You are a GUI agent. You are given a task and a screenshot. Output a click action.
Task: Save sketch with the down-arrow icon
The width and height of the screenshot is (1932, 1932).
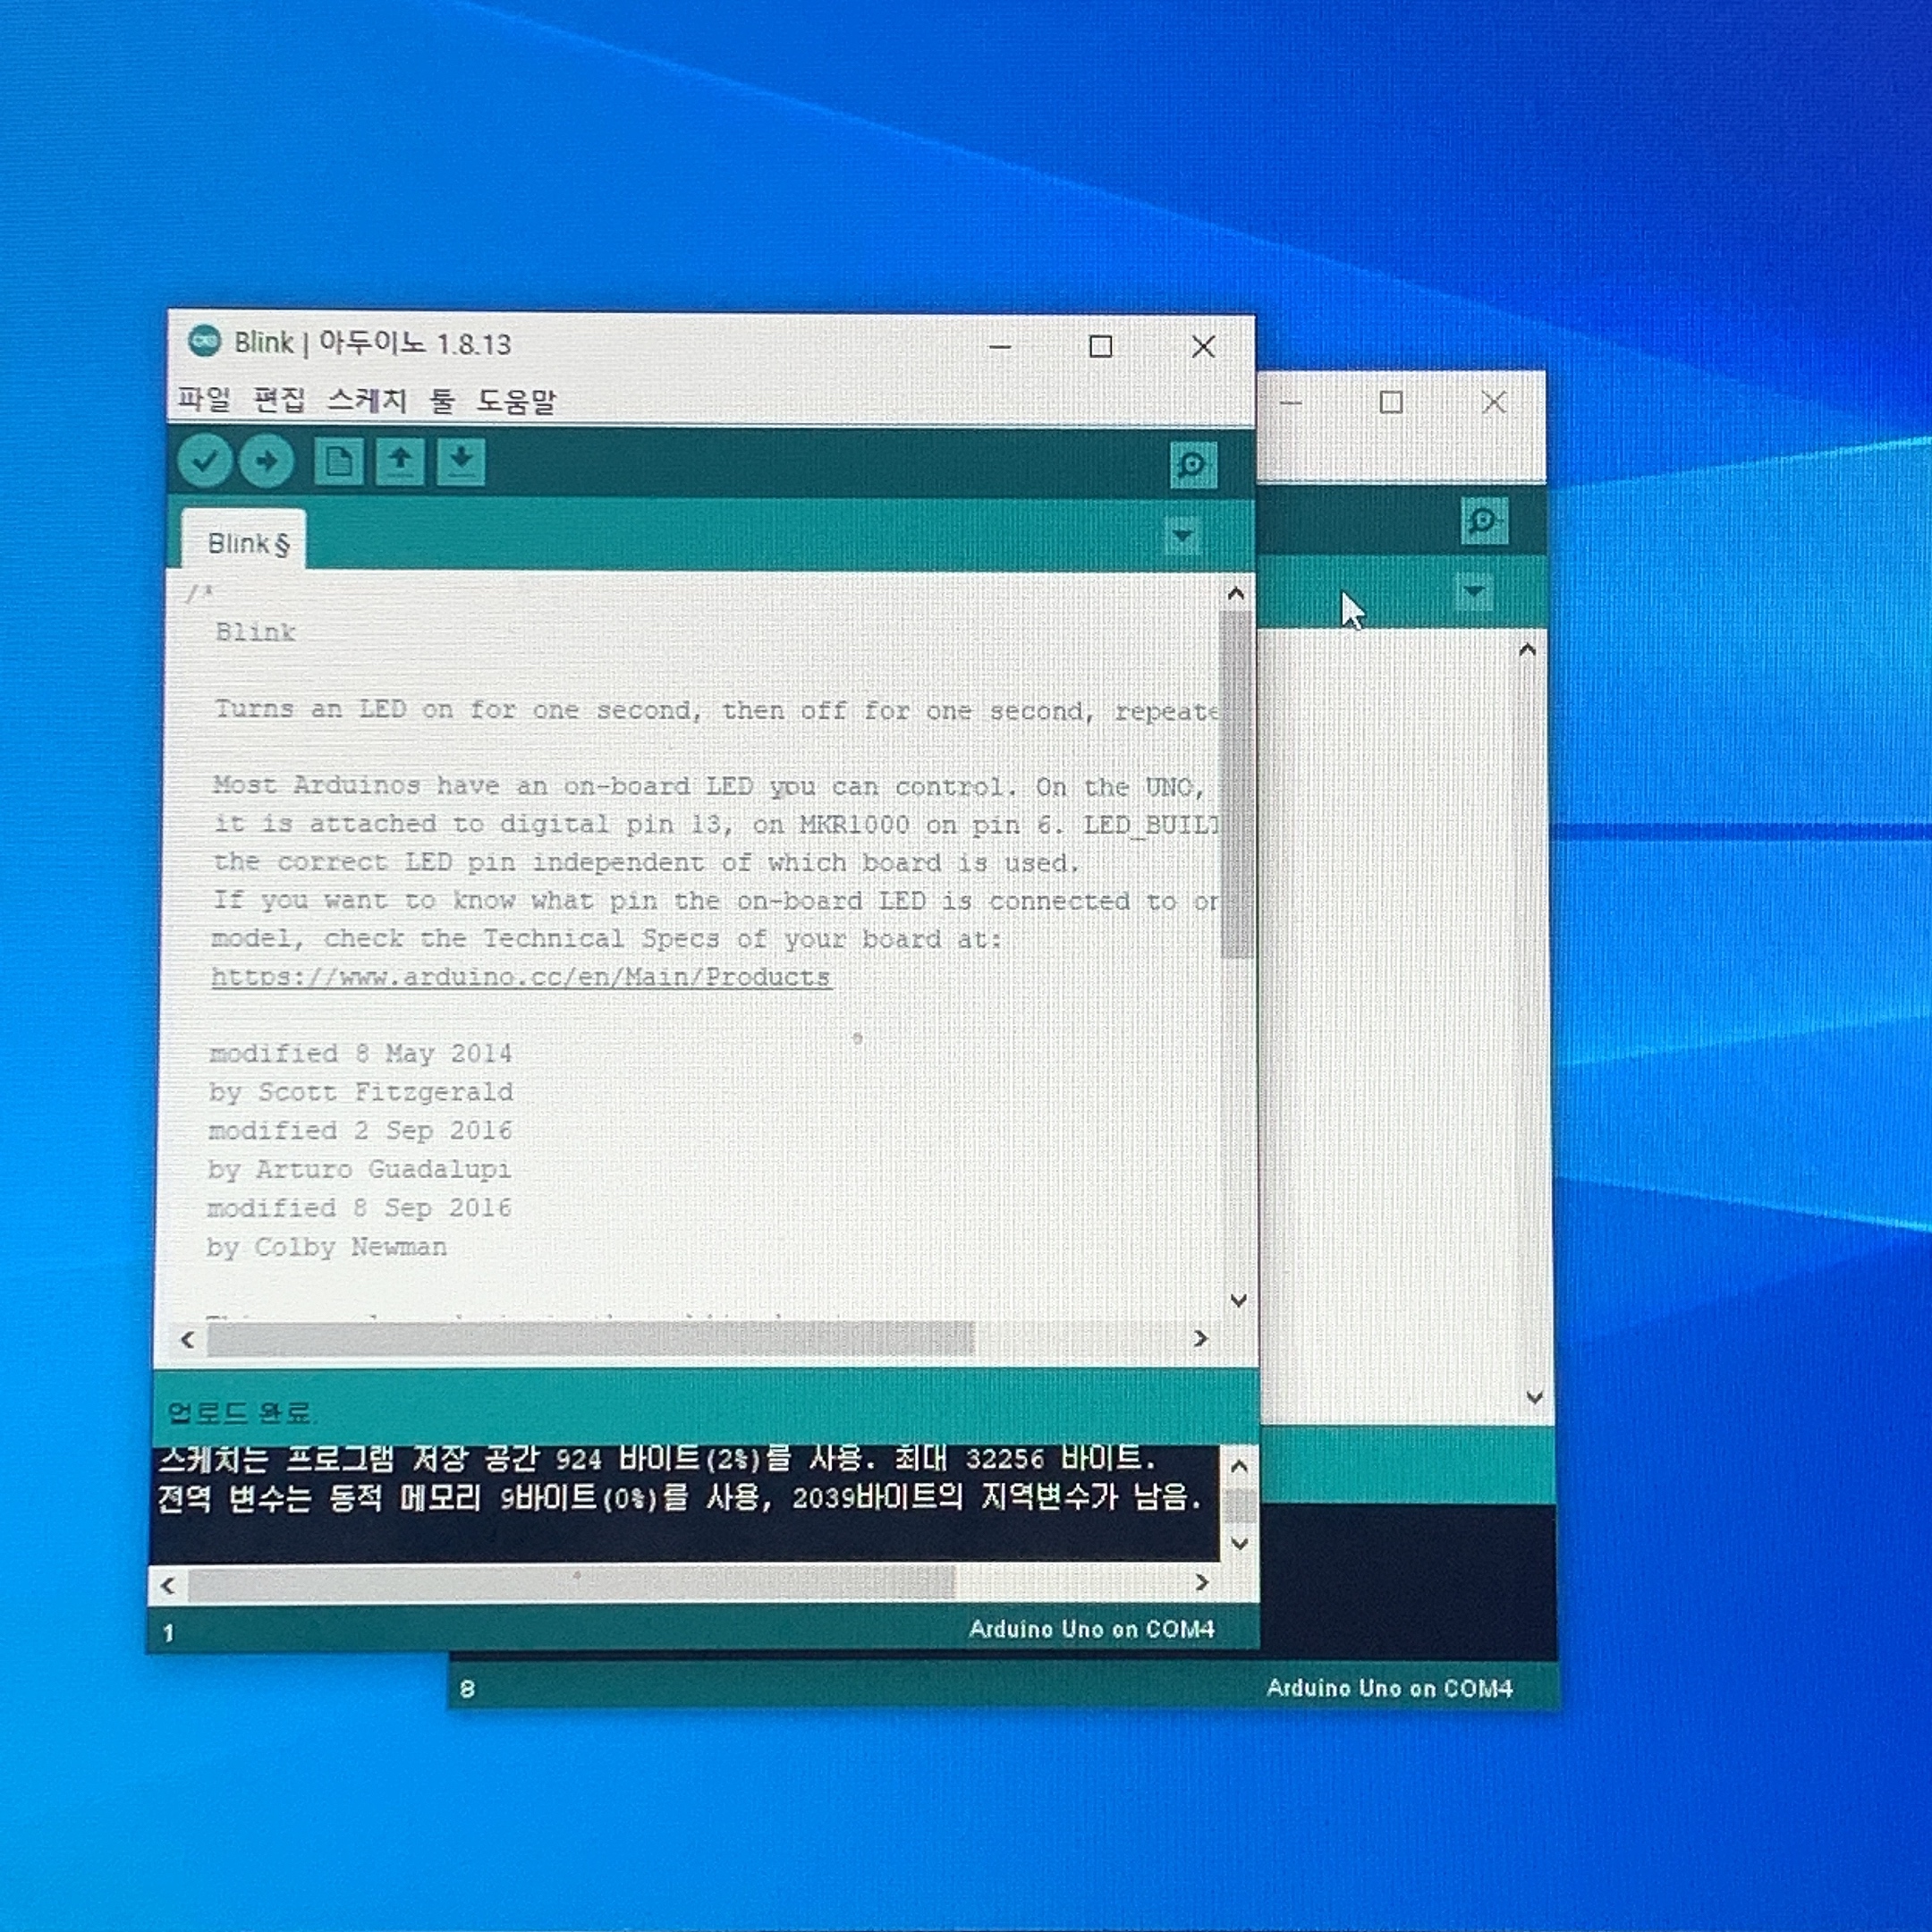[461, 462]
